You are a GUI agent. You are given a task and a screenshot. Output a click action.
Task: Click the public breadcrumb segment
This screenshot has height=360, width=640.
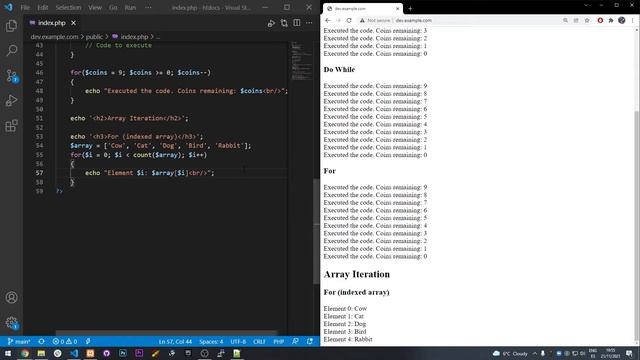point(94,36)
